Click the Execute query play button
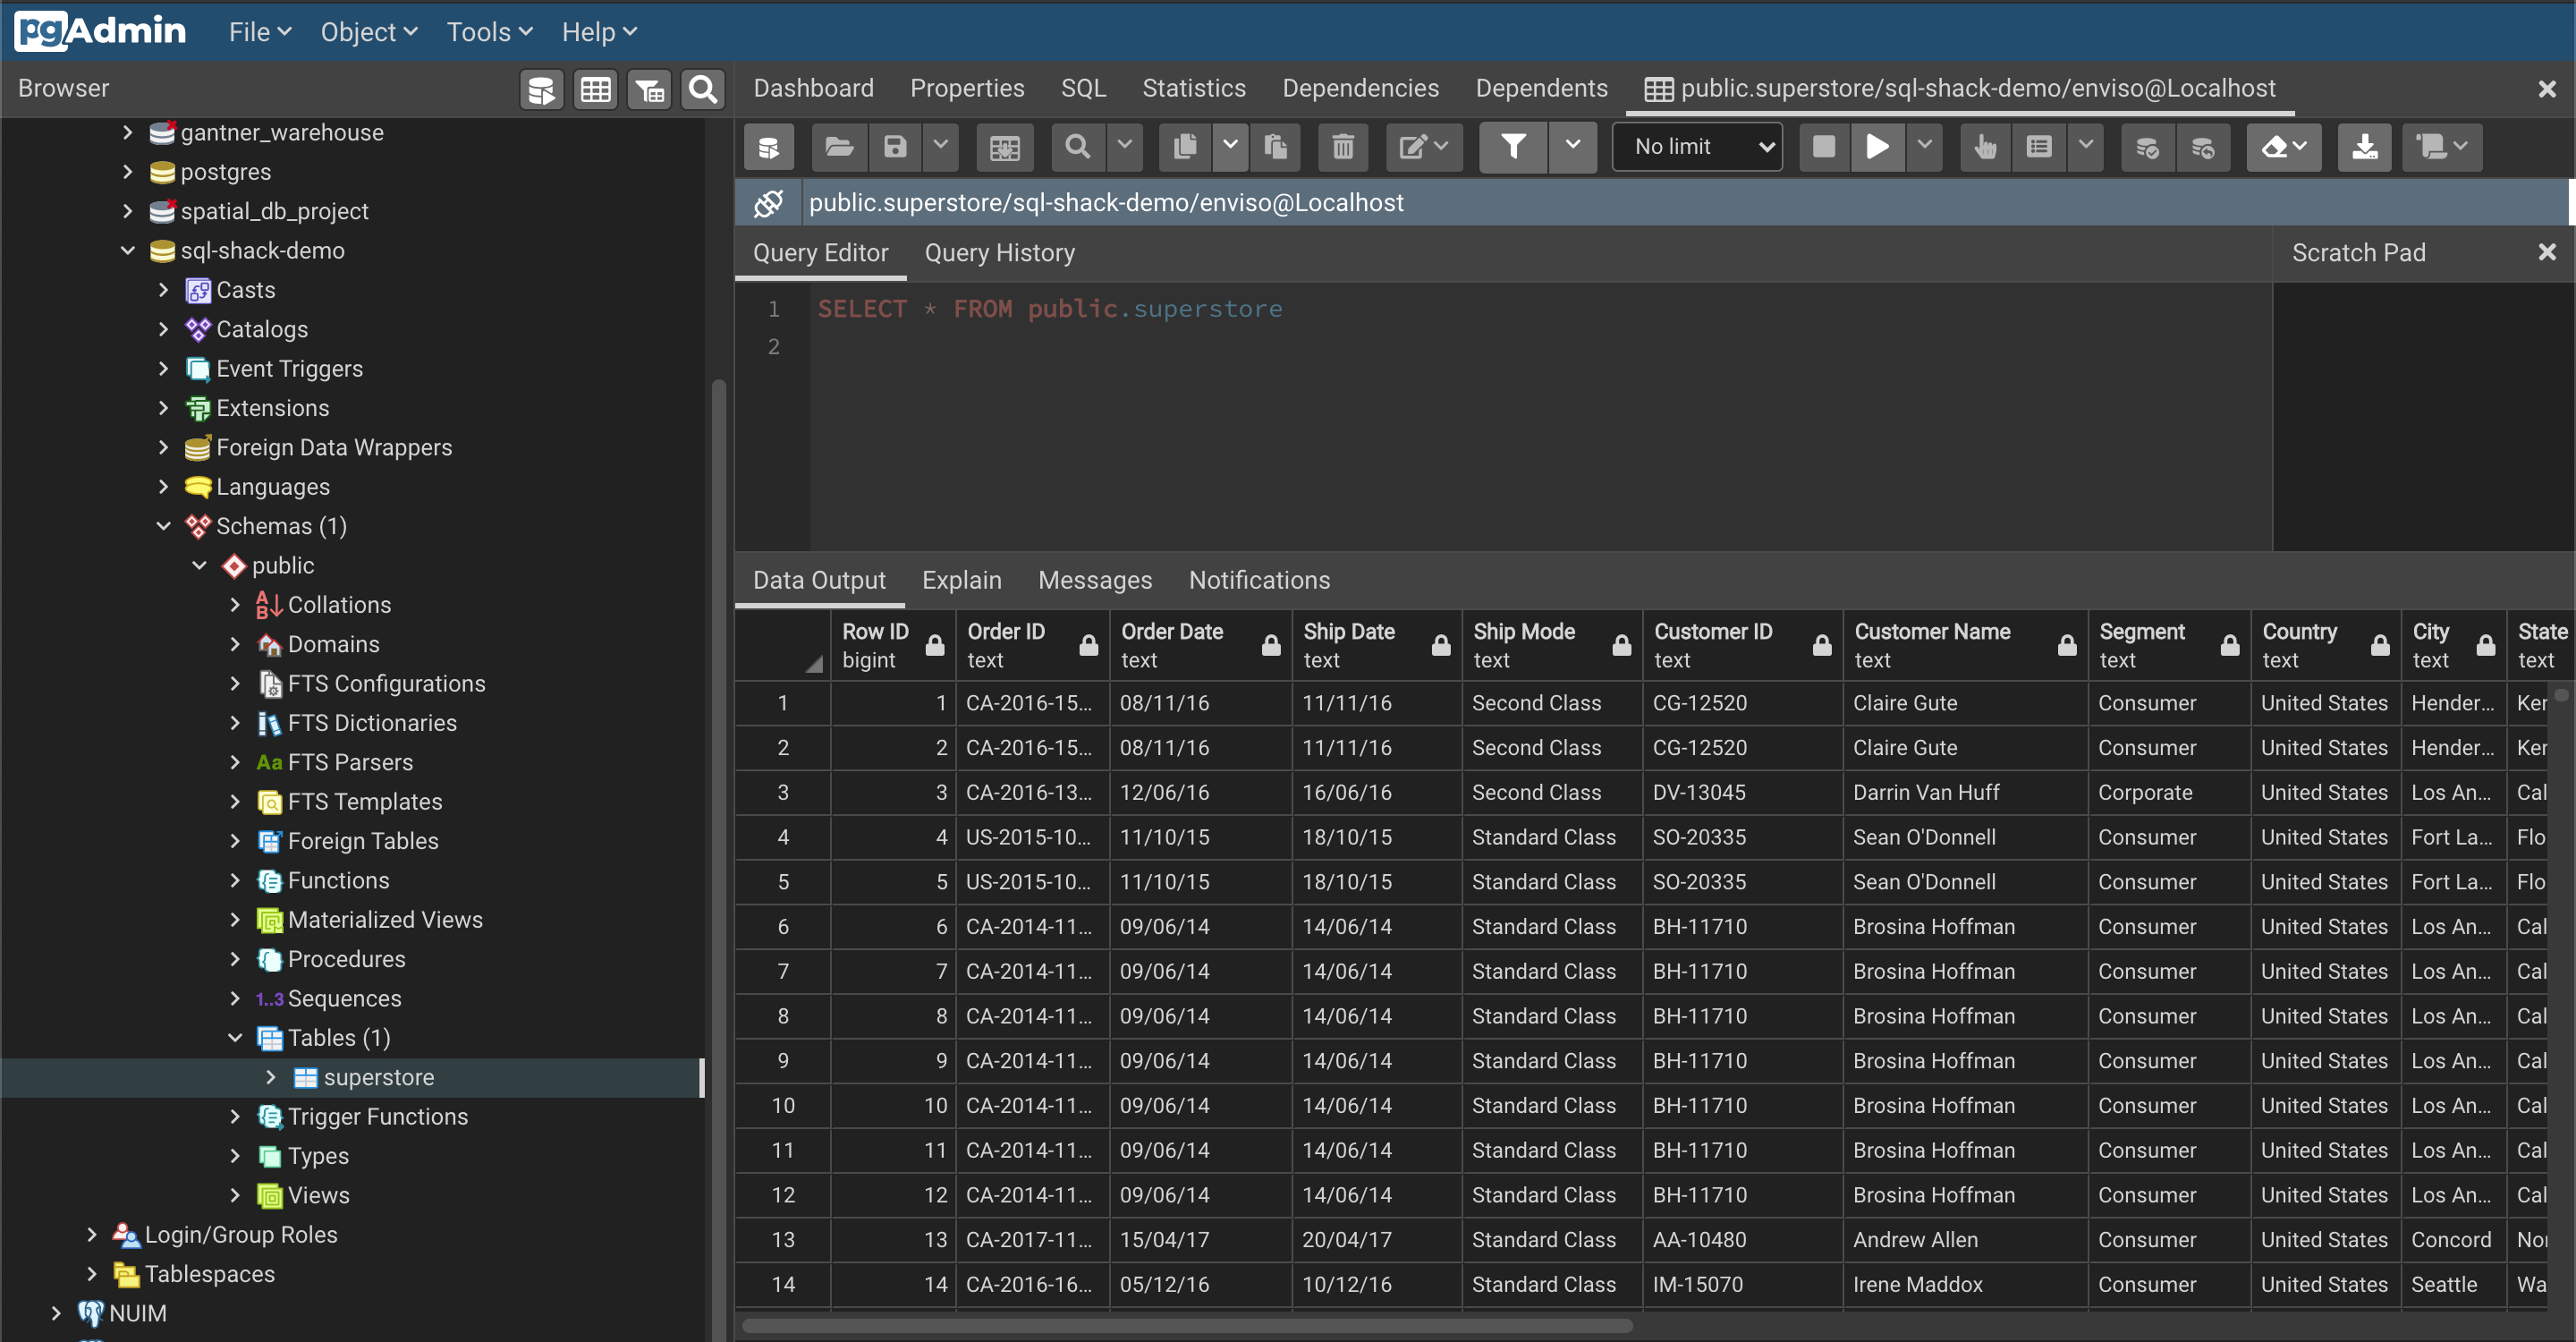The height and width of the screenshot is (1342, 2576). pyautogui.click(x=1877, y=147)
